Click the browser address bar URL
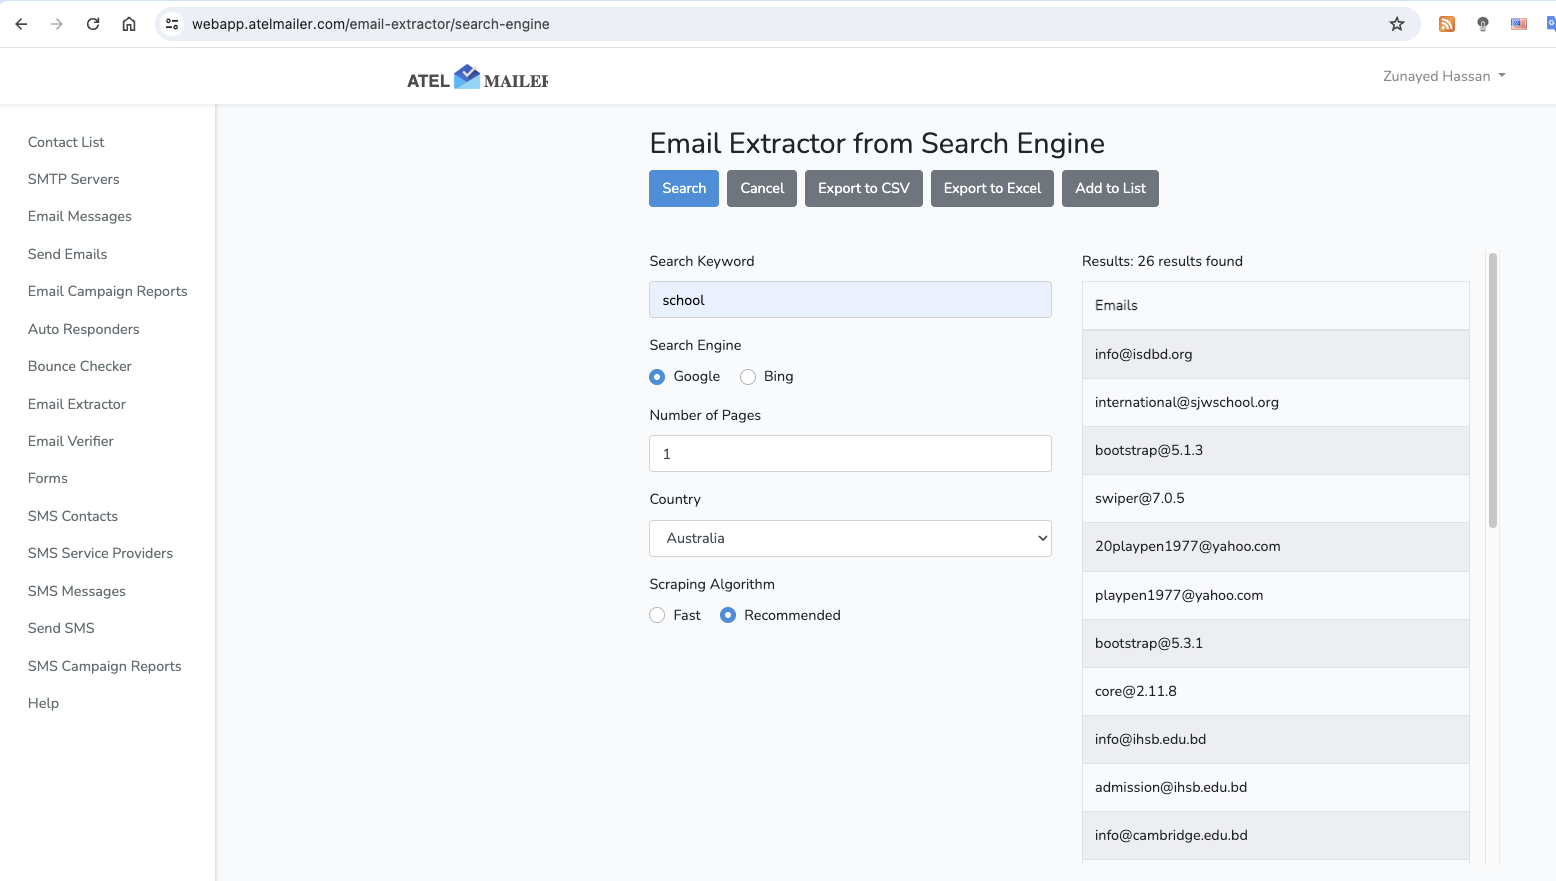Viewport: 1556px width, 881px height. 371,24
